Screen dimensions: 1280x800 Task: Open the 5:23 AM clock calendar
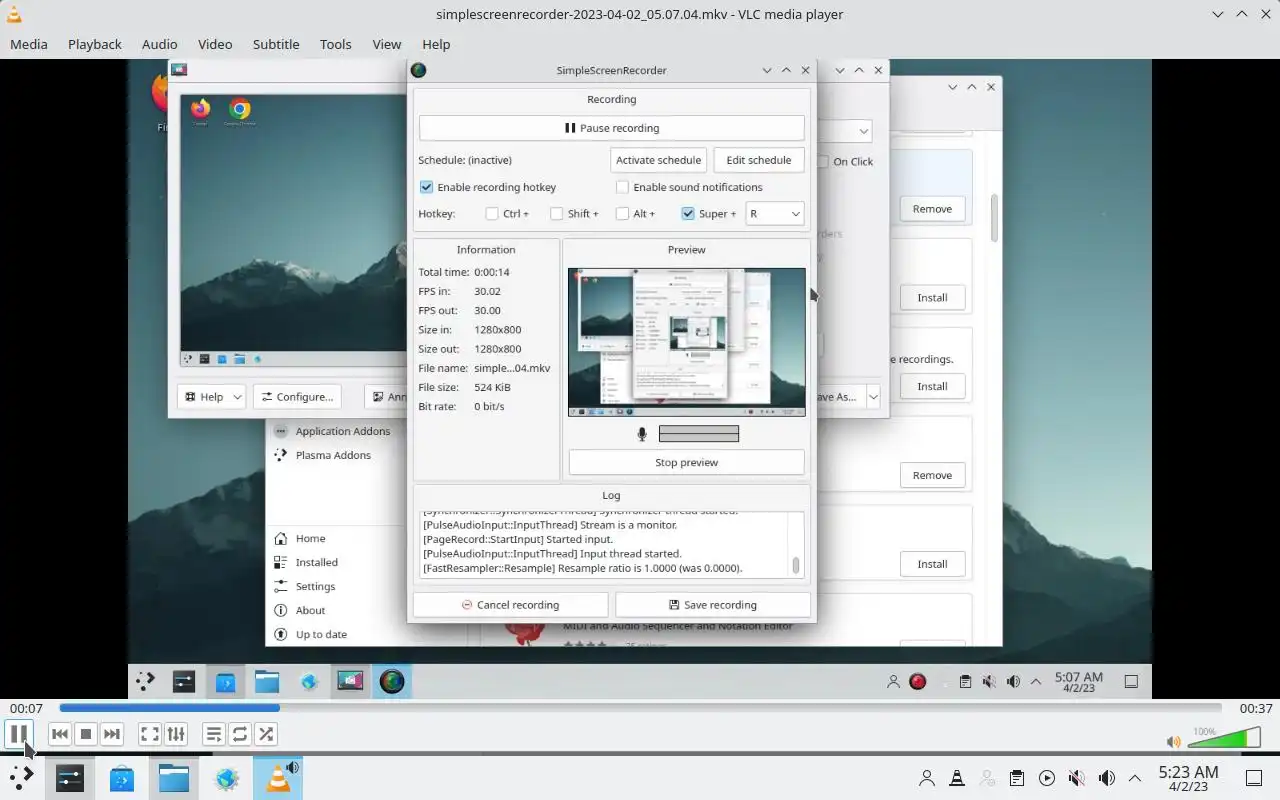pos(1188,778)
